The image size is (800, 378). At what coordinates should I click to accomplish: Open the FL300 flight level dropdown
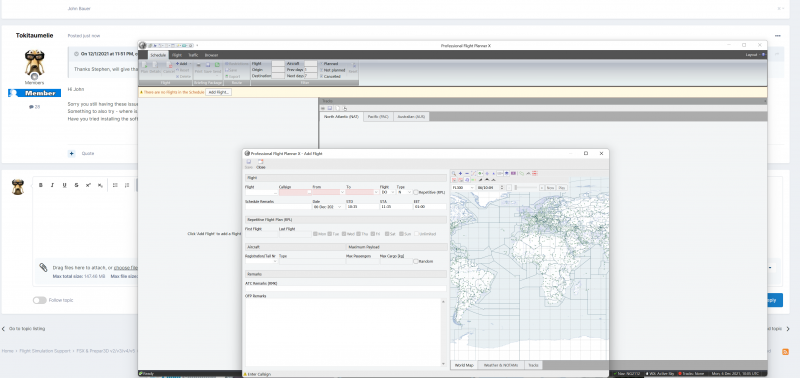[x=472, y=188]
